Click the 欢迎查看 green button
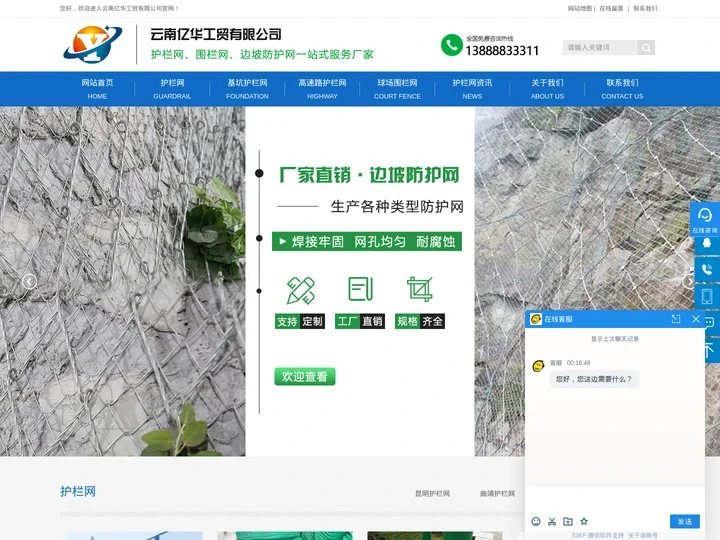 click(x=305, y=377)
